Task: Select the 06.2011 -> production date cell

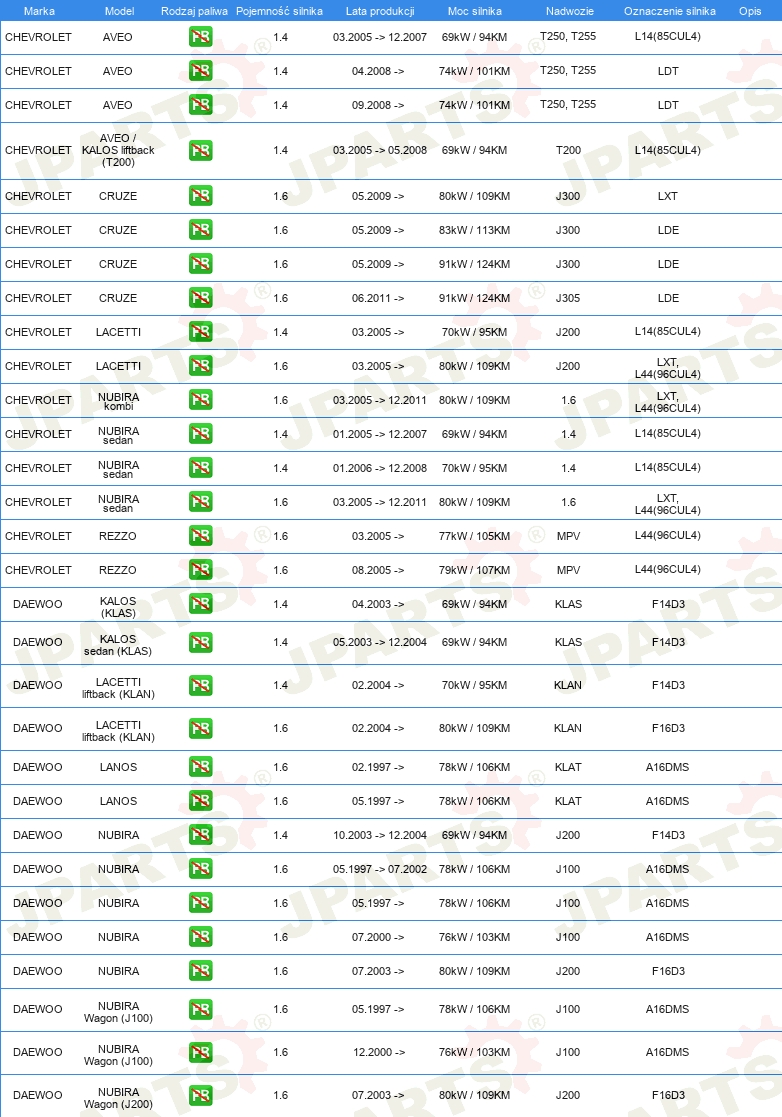Action: [x=377, y=298]
